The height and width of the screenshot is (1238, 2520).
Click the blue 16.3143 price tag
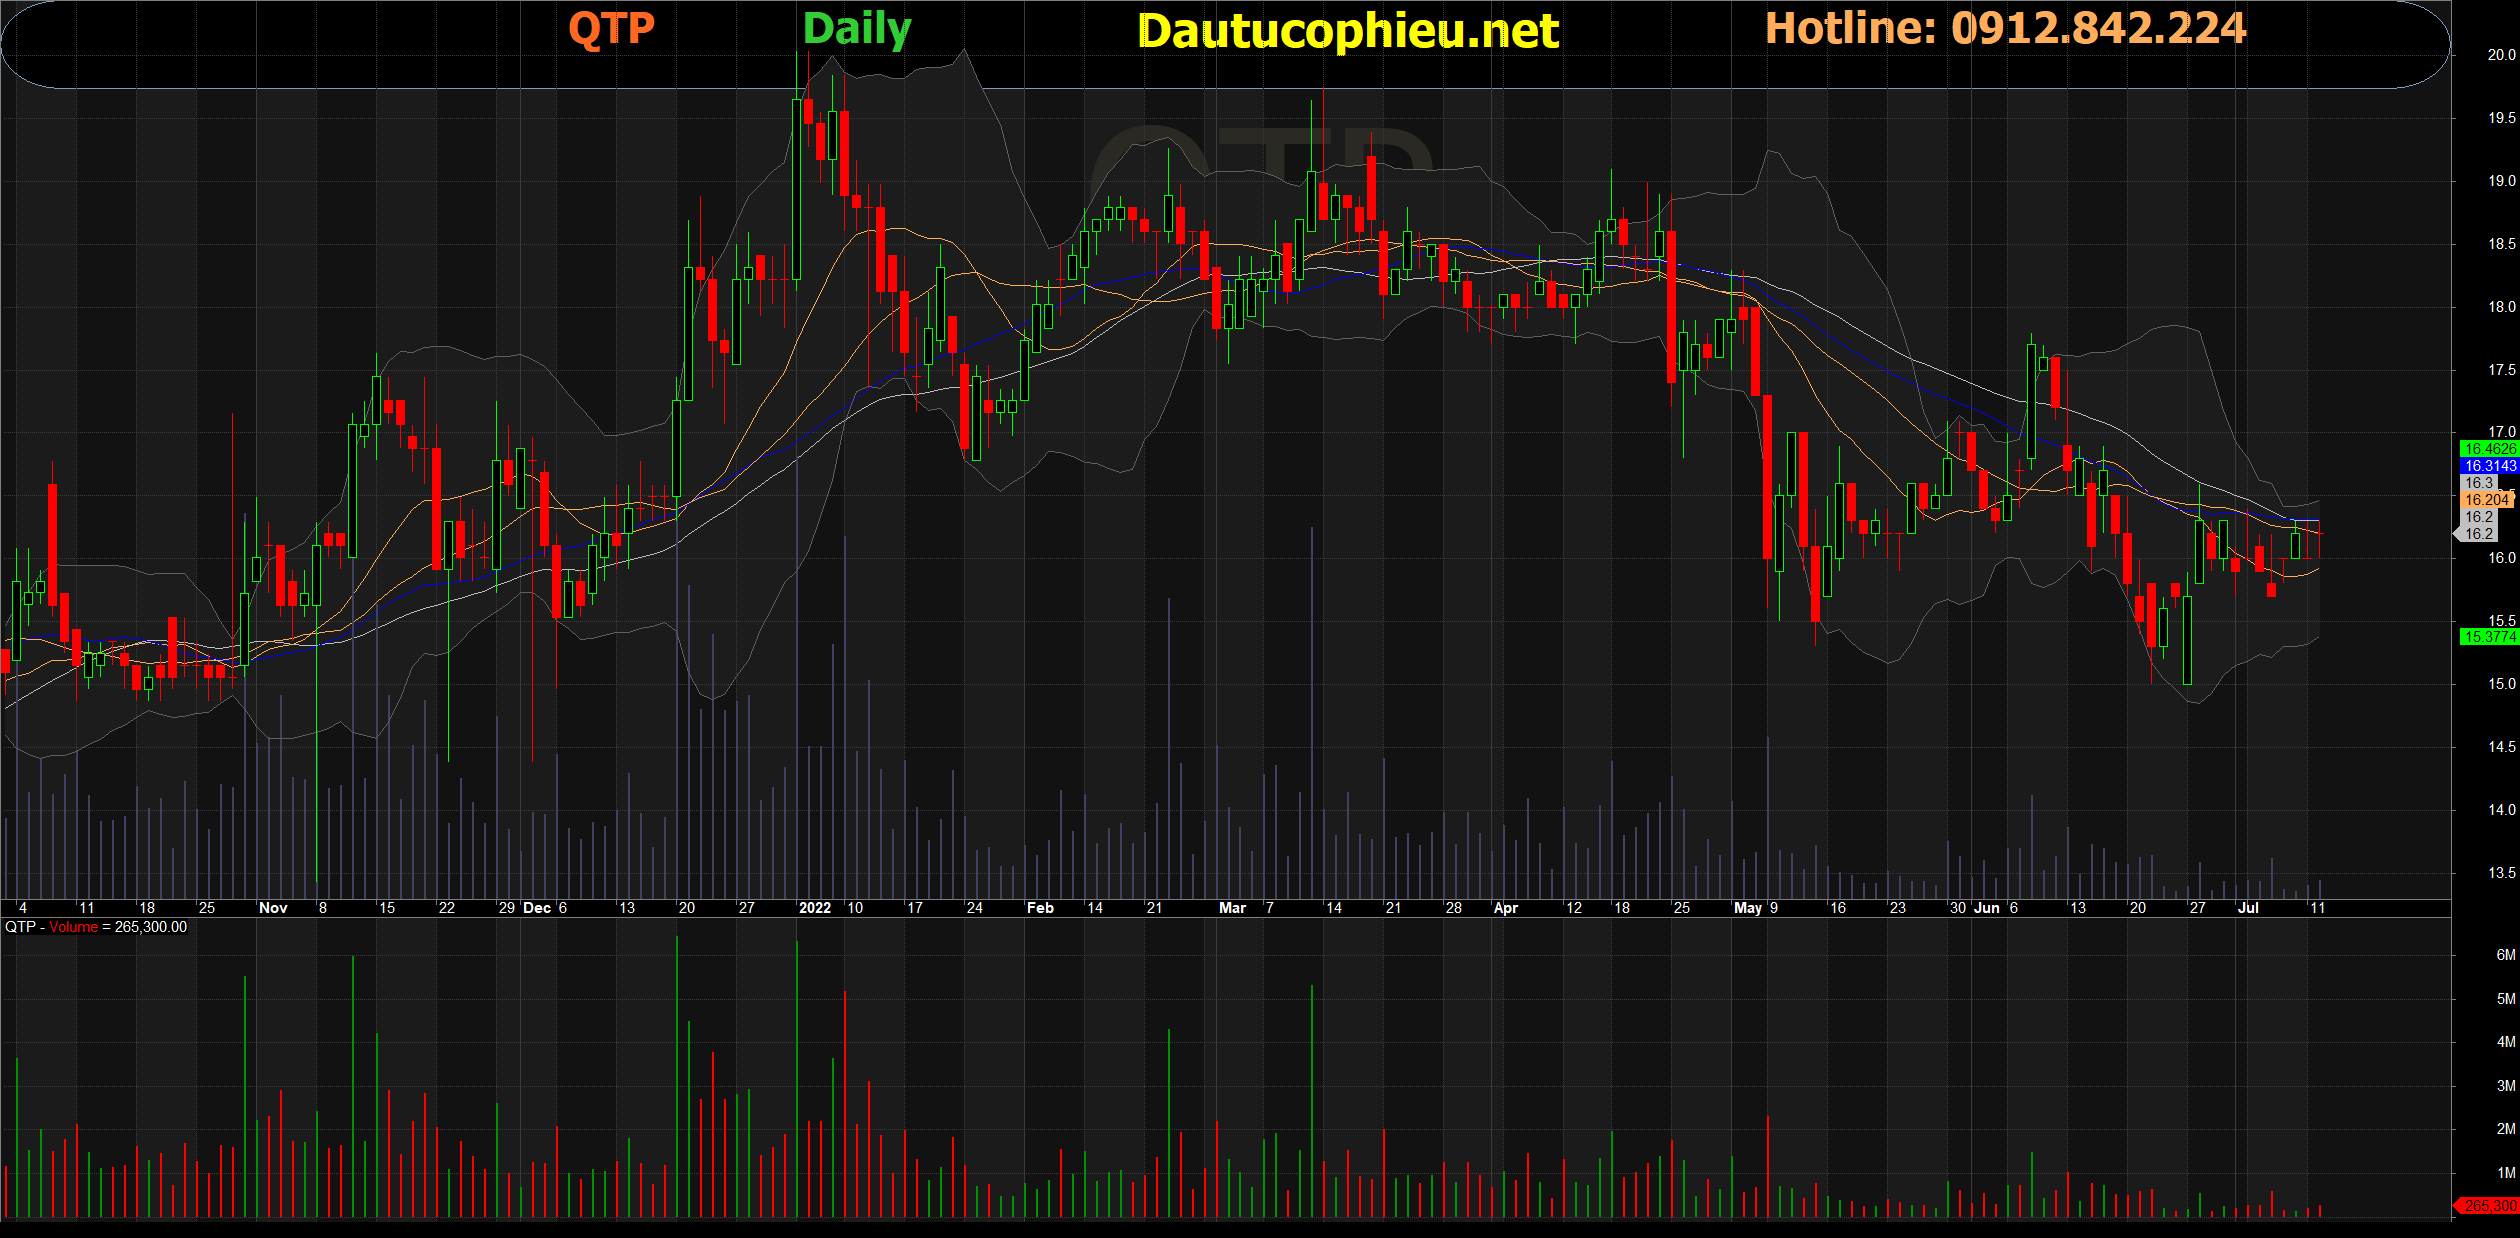[2488, 466]
